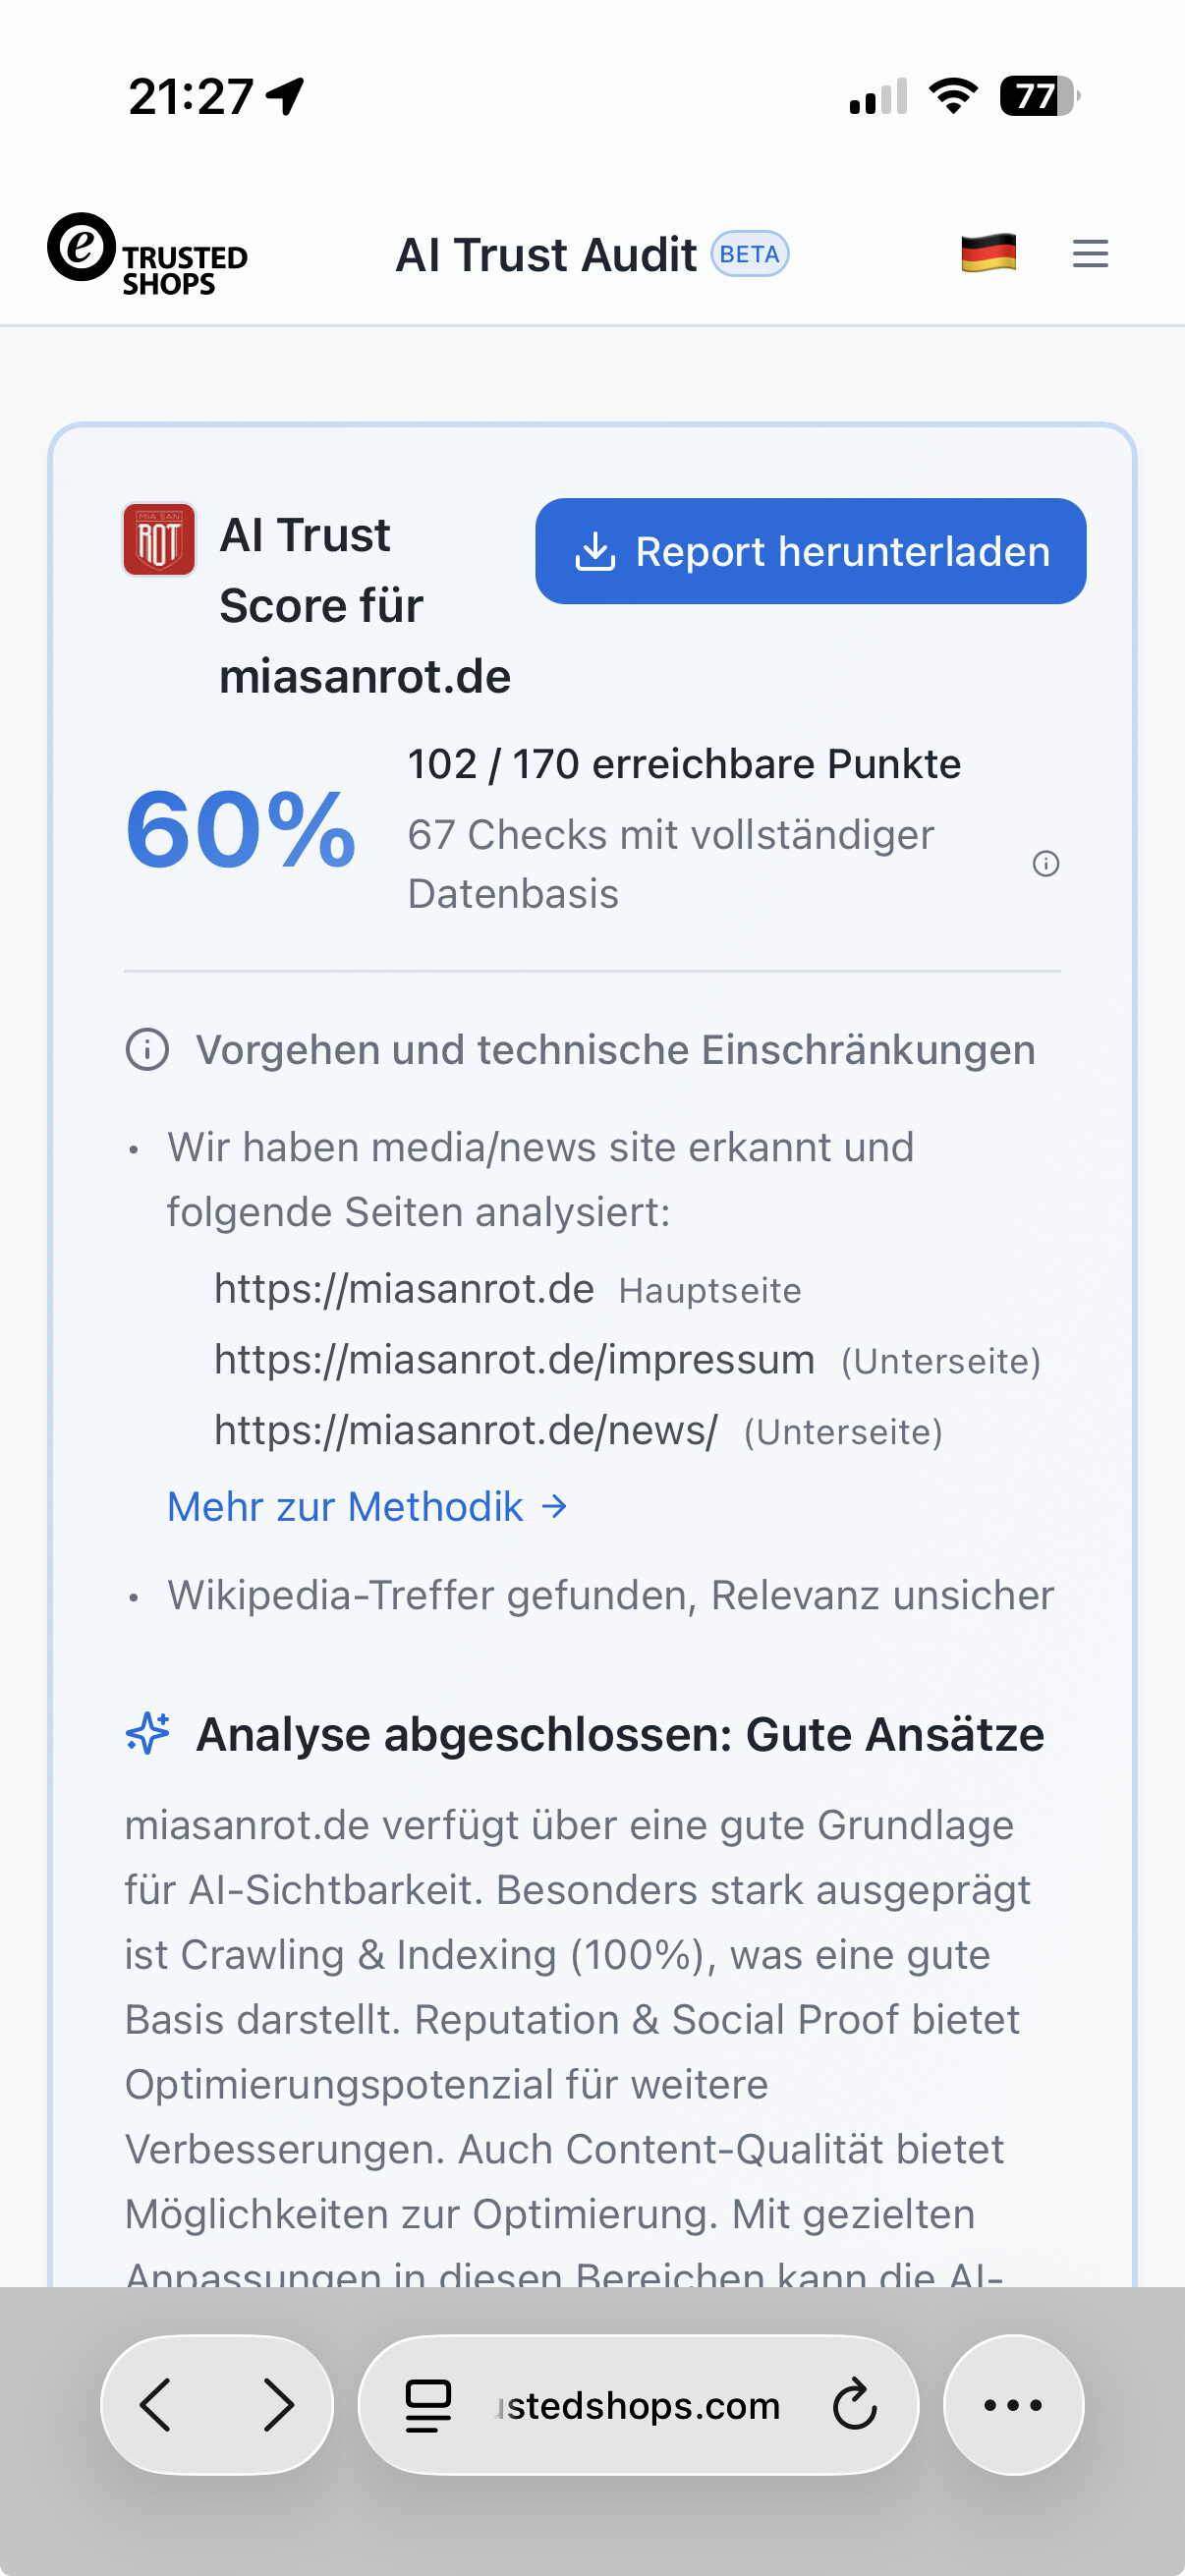Tap the BETA badge next to AI Trust Audit
Screen dimensions: 1185x2576
tap(750, 254)
